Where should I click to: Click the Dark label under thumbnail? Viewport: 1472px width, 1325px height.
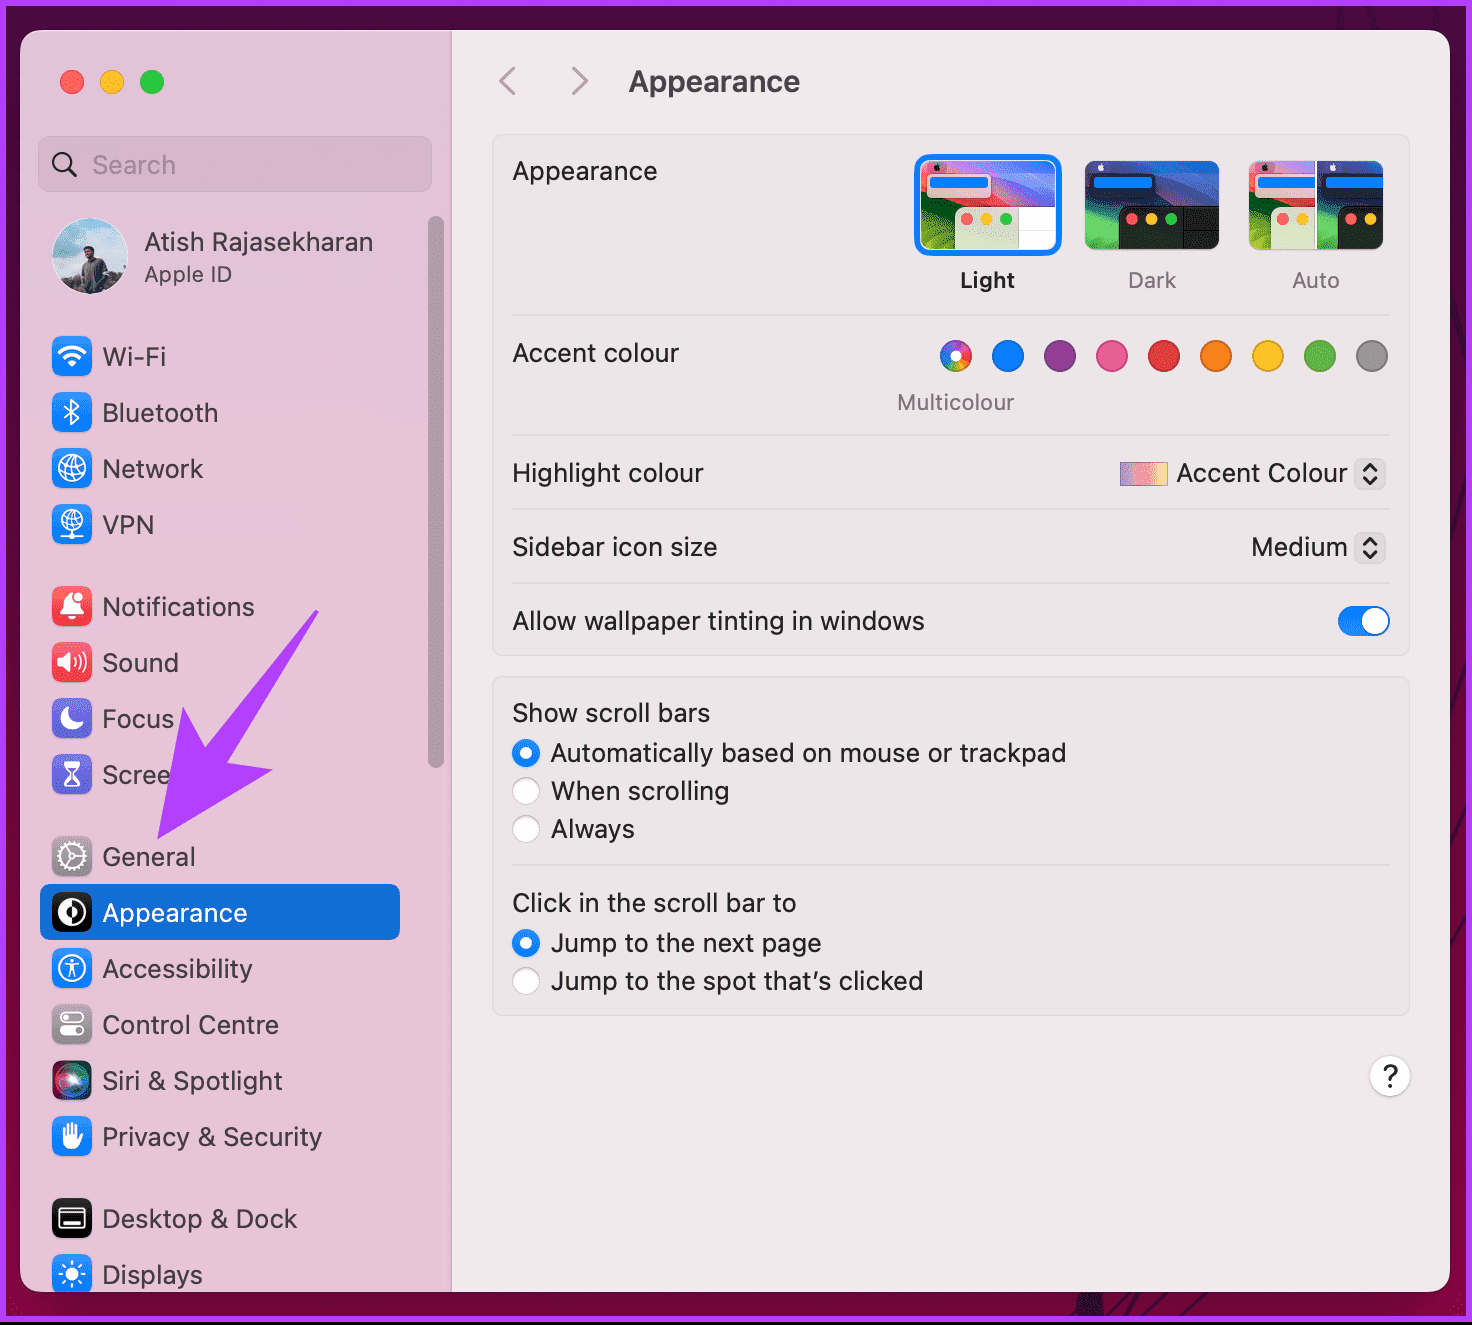pos(1152,280)
